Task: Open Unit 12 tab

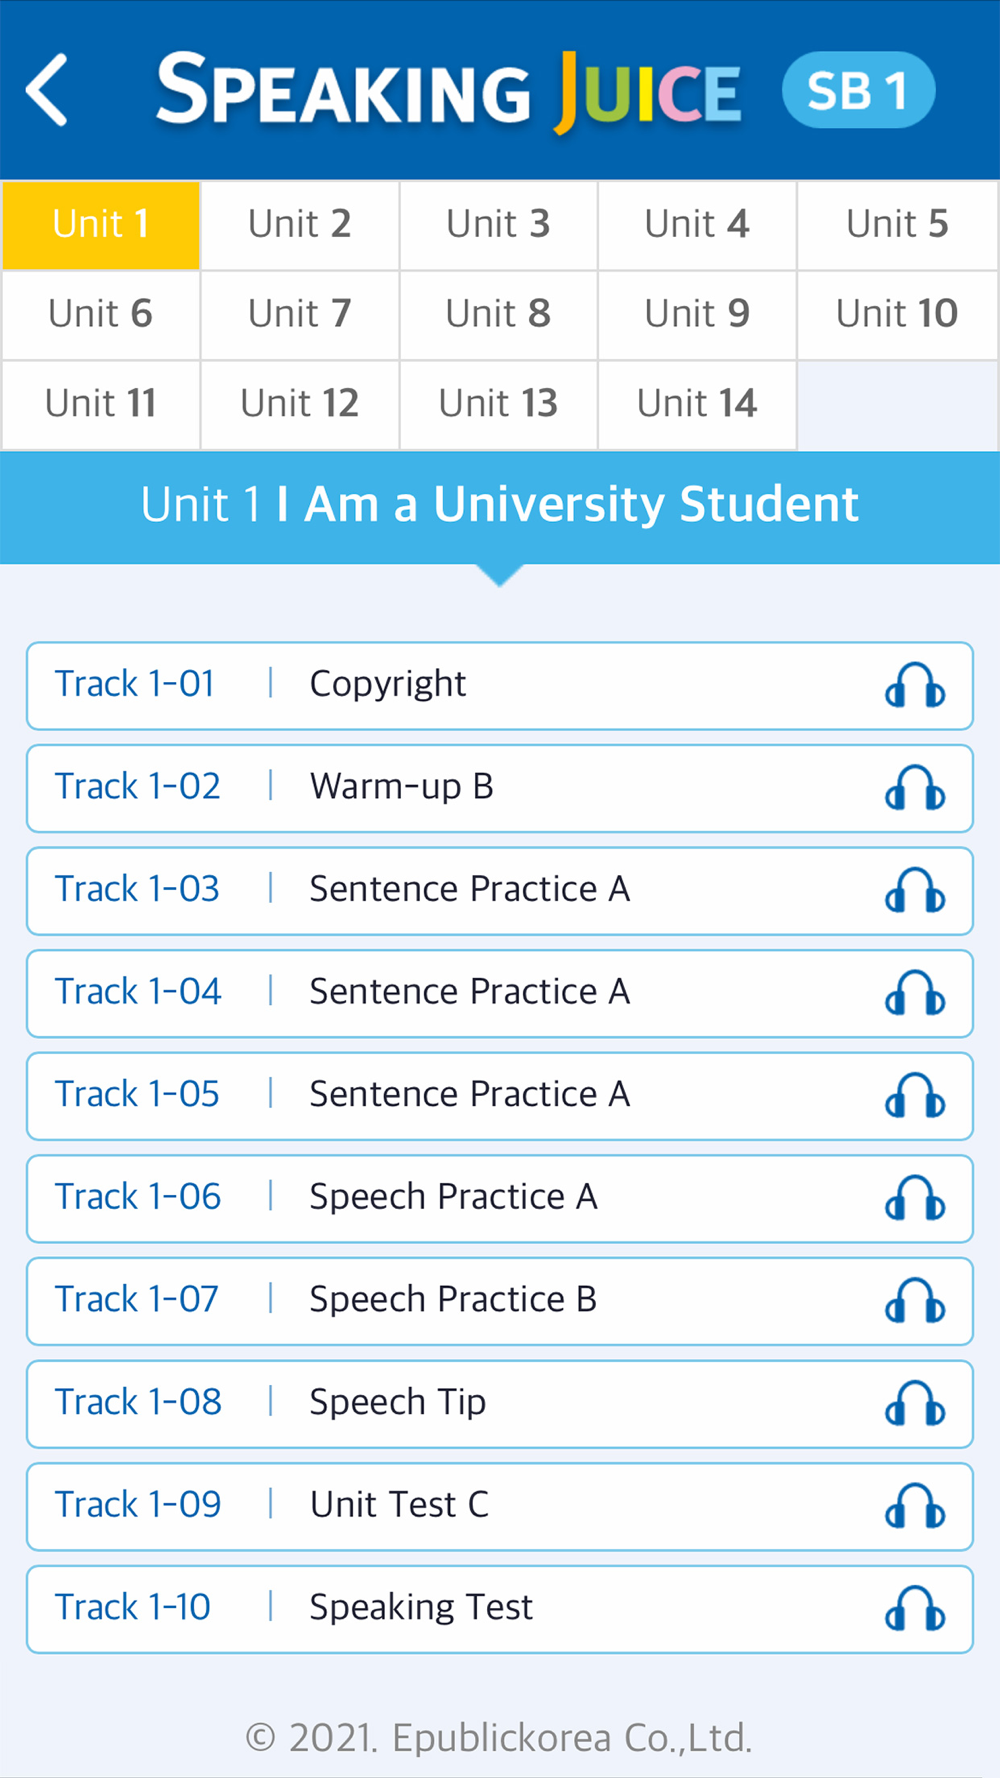Action: 300,404
